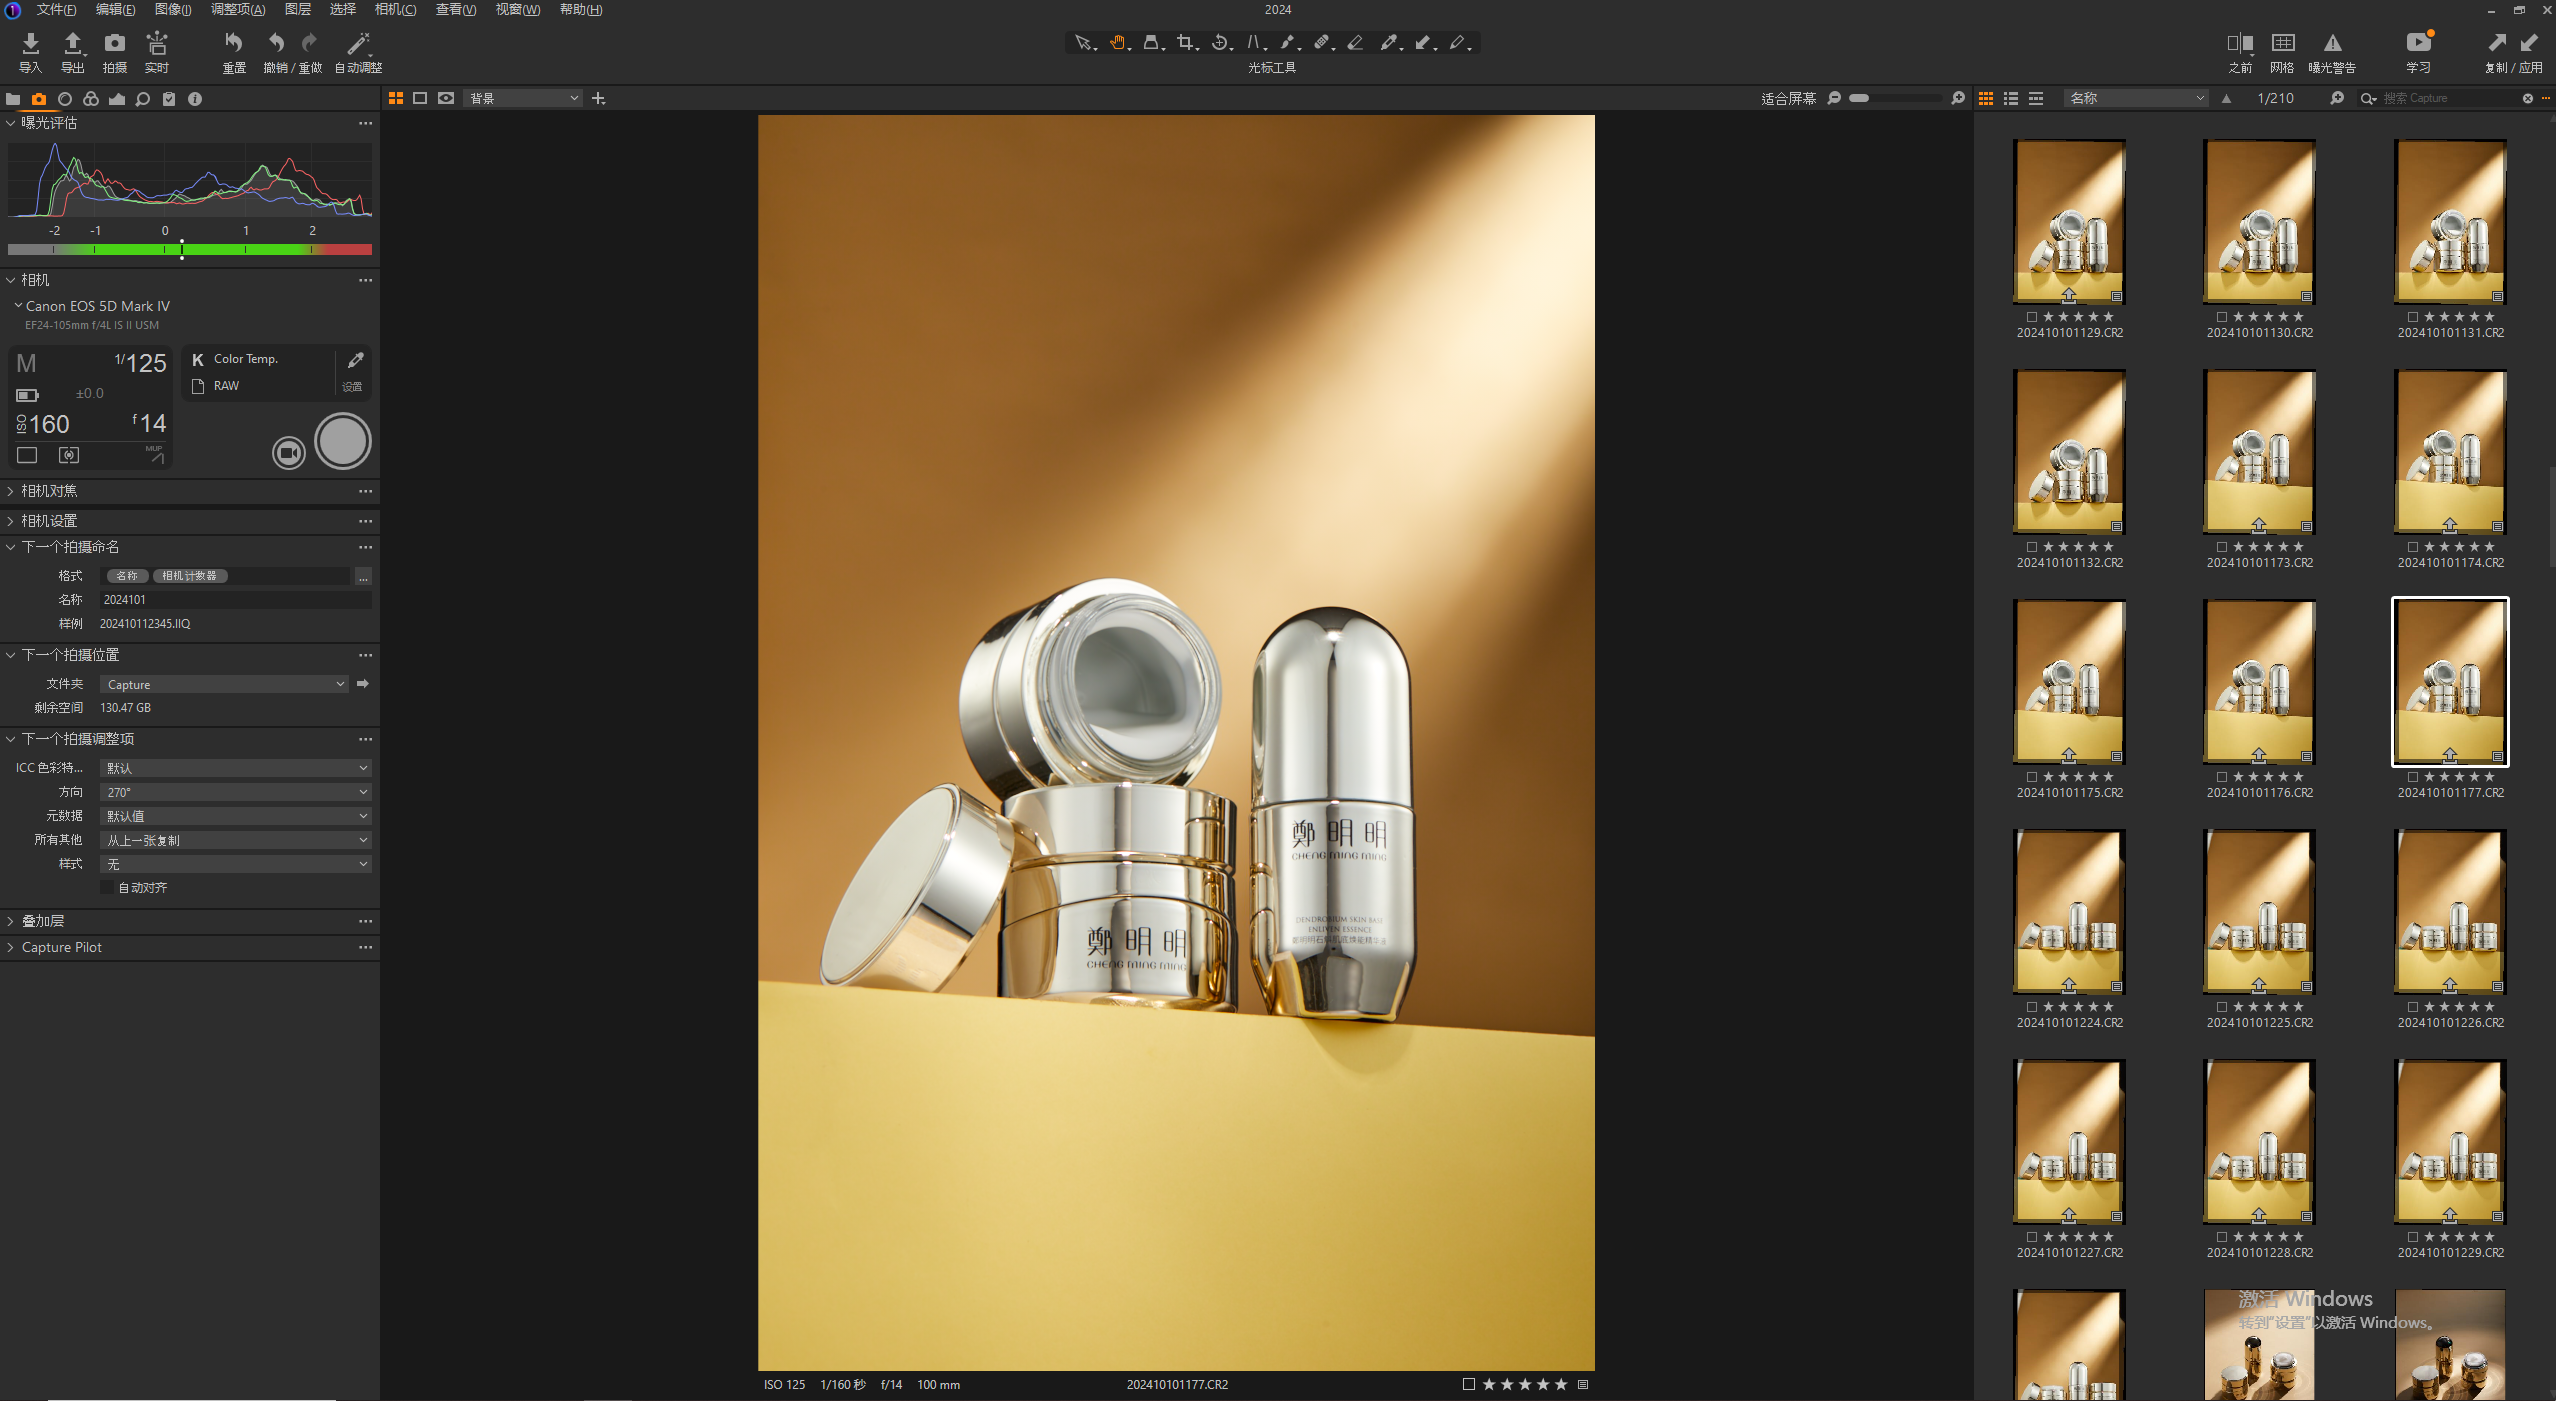Open the Color tool tab with three circles

[x=91, y=99]
